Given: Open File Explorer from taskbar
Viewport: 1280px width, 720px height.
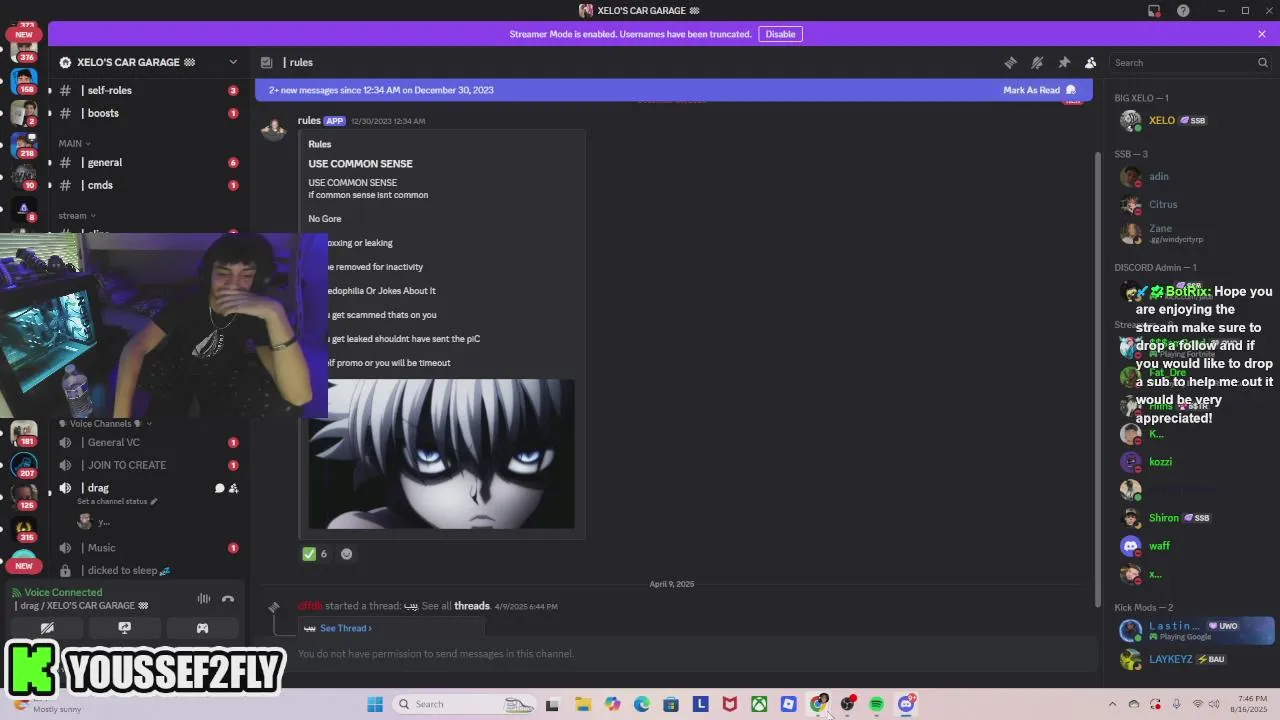Looking at the screenshot, I should click(x=583, y=704).
